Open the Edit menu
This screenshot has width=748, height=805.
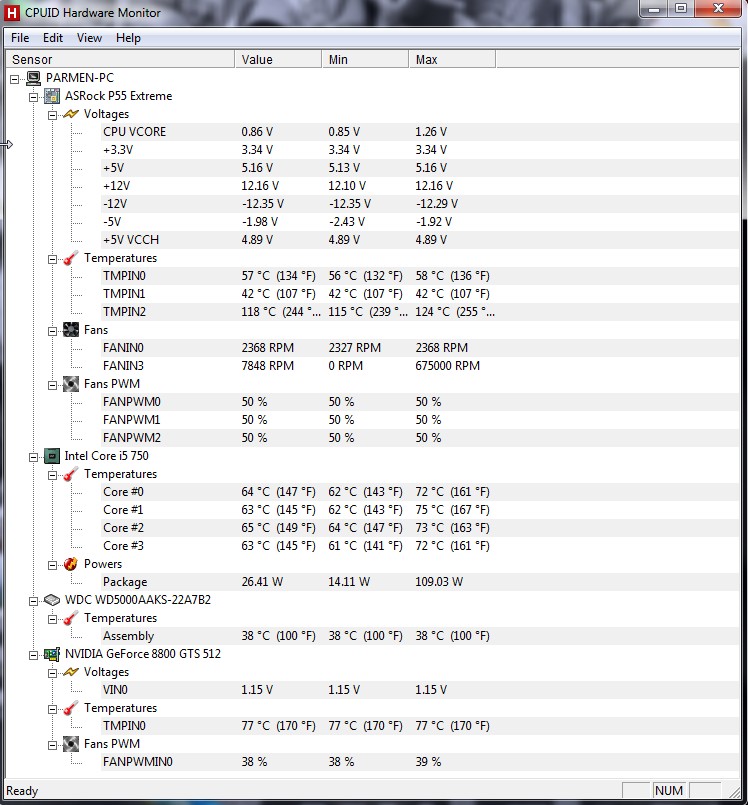(53, 38)
